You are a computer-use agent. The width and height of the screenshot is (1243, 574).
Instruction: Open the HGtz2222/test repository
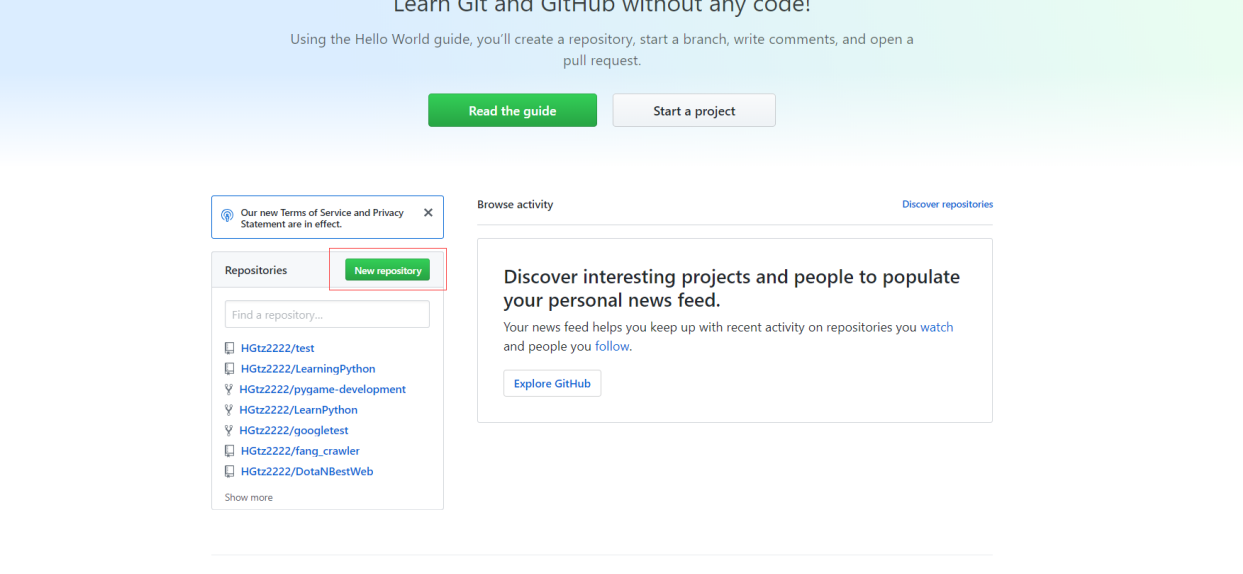(x=277, y=348)
